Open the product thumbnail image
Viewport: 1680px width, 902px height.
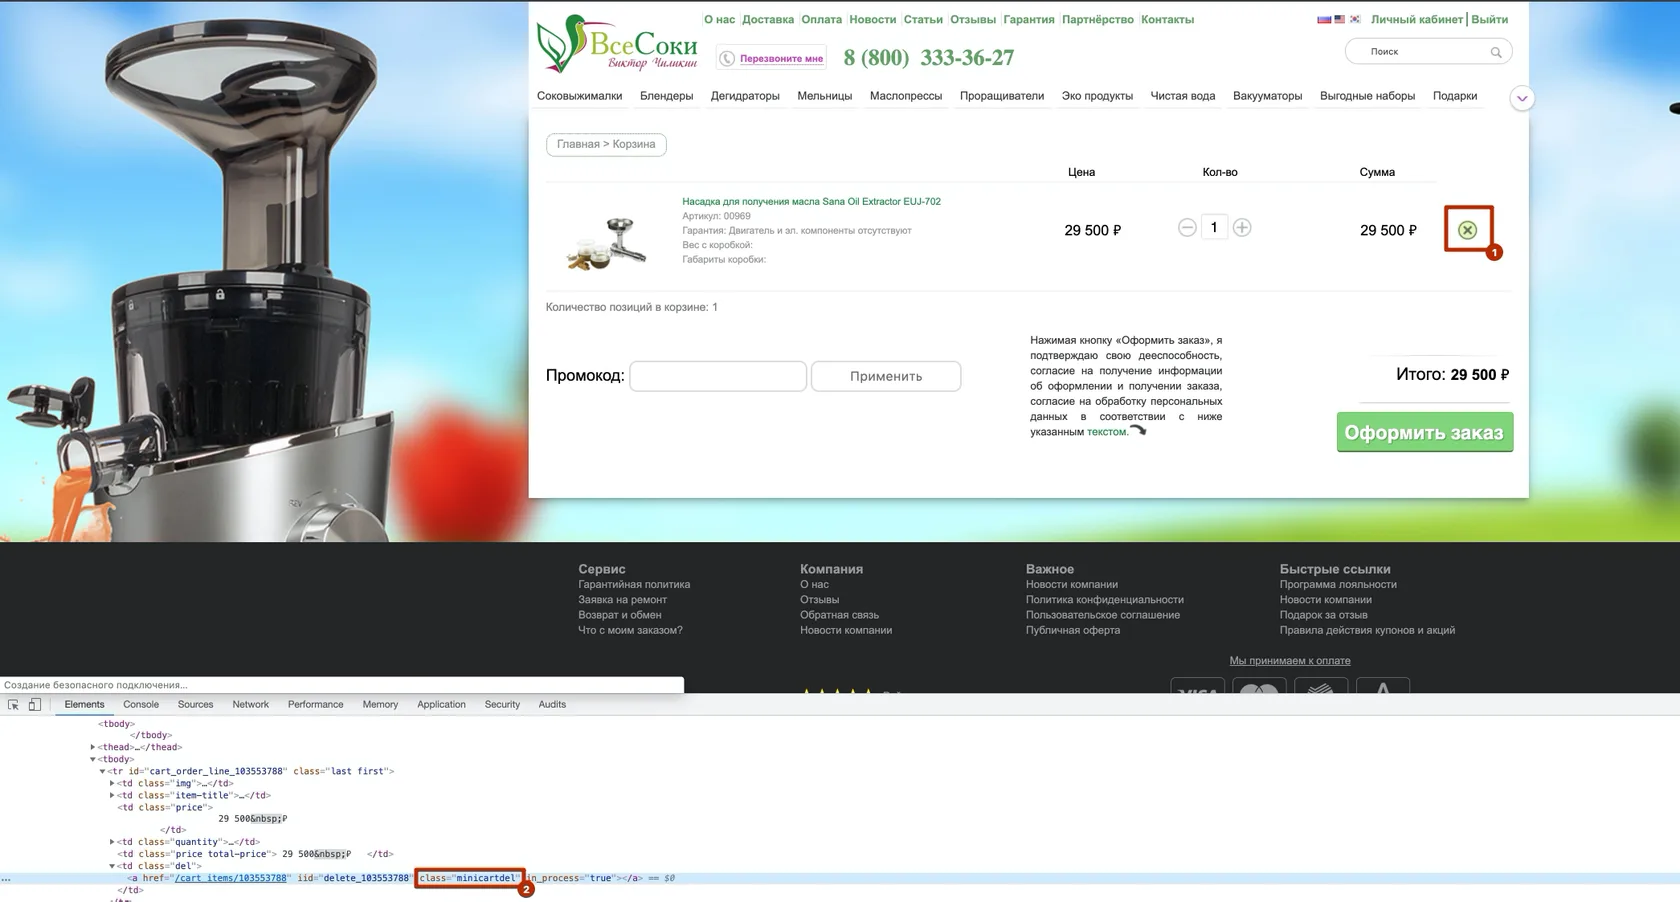click(607, 243)
